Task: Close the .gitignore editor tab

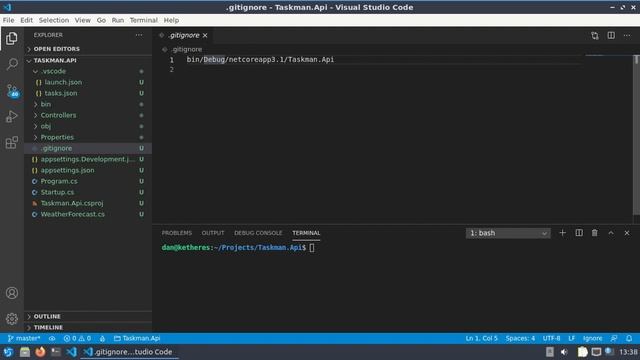Action: [205, 36]
